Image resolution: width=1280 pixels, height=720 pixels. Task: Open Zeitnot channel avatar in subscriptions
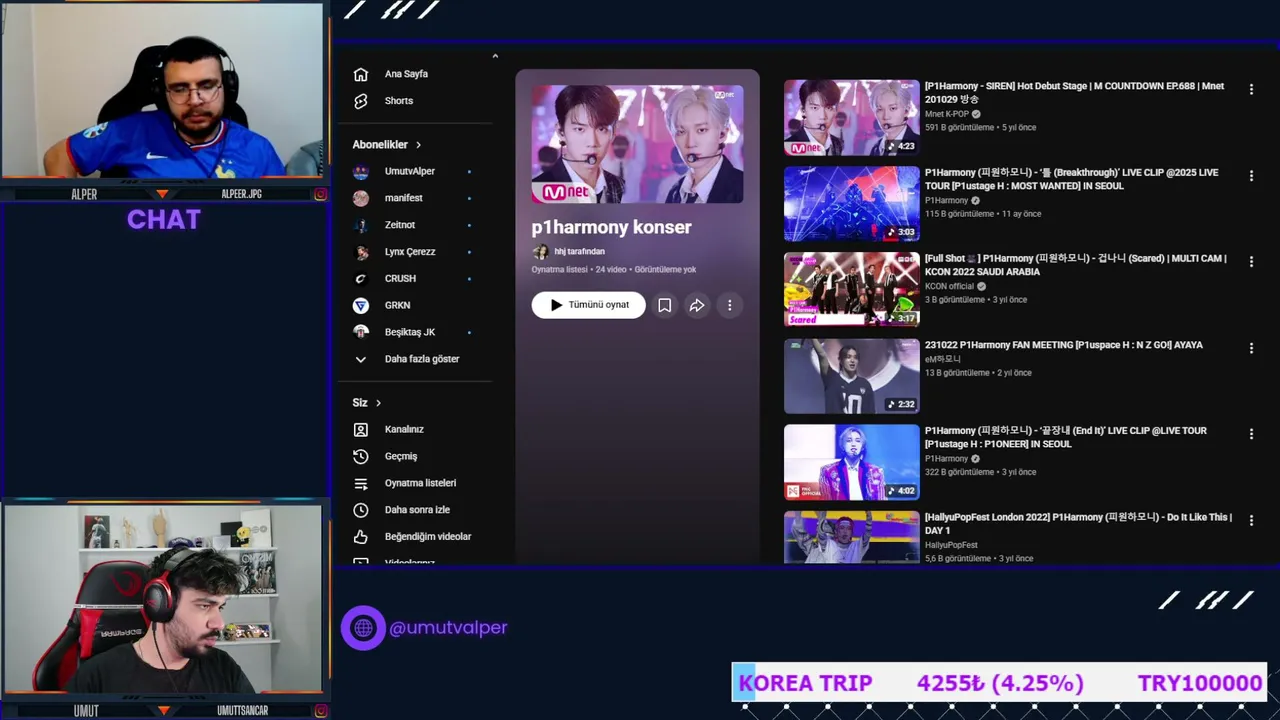[x=361, y=225]
